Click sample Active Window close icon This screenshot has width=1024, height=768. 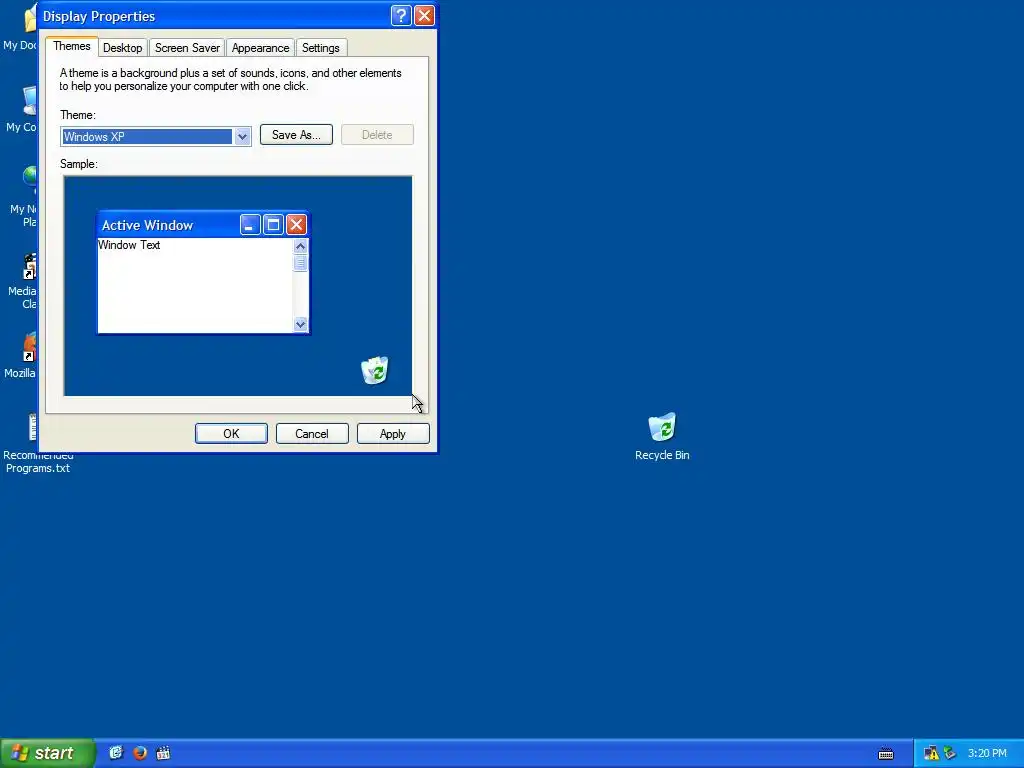296,225
